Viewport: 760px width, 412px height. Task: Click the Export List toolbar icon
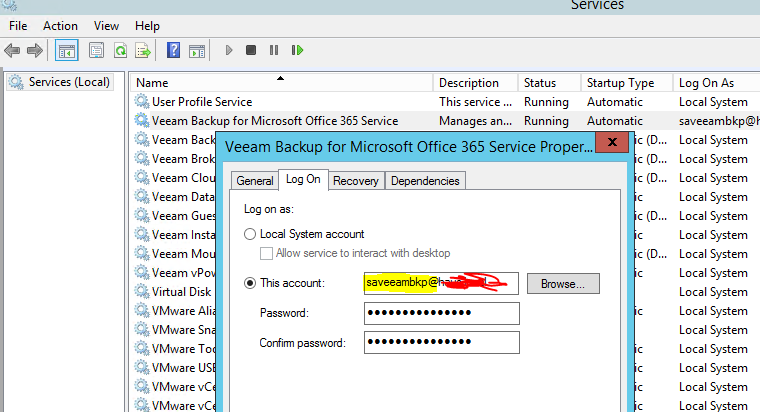point(143,50)
